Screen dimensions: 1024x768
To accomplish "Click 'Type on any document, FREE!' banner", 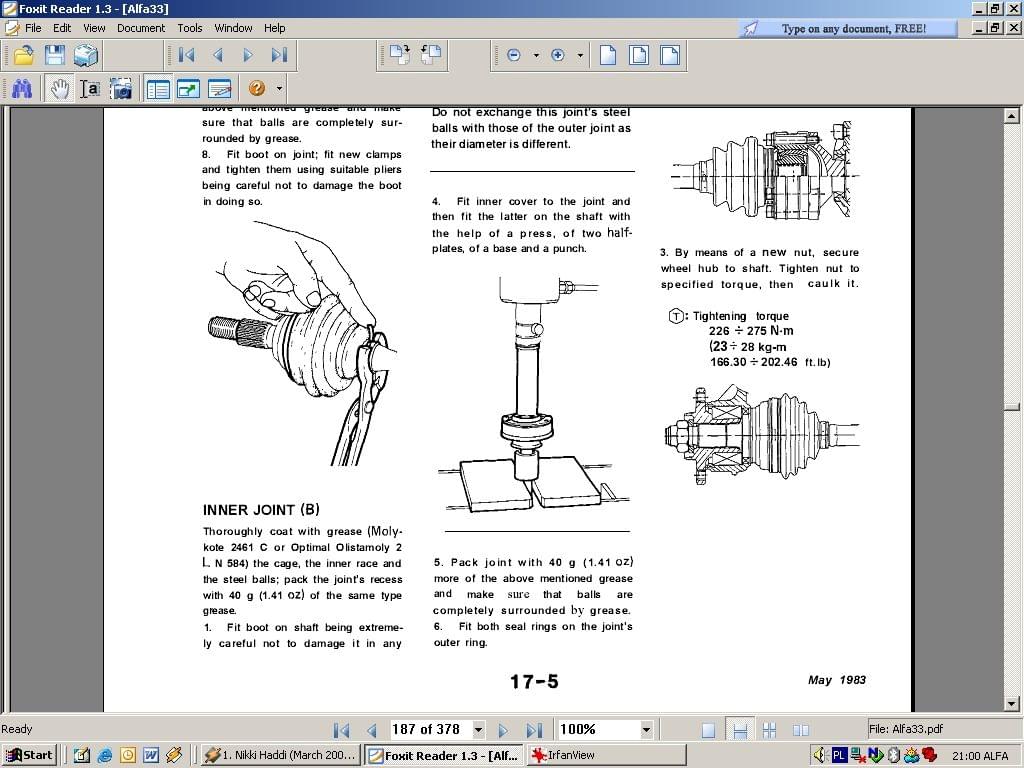I will coord(848,29).
